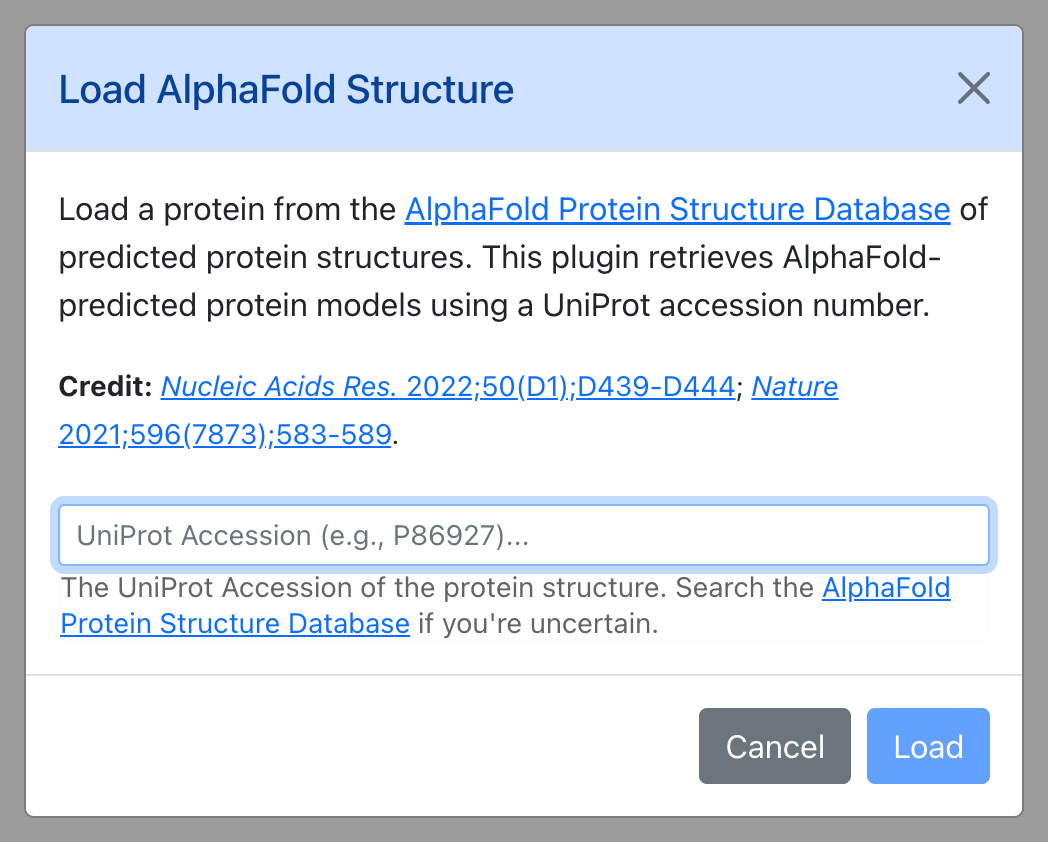Image resolution: width=1048 pixels, height=842 pixels.
Task: Open the Nucleic Acids Res. 2022 citation
Action: click(448, 386)
